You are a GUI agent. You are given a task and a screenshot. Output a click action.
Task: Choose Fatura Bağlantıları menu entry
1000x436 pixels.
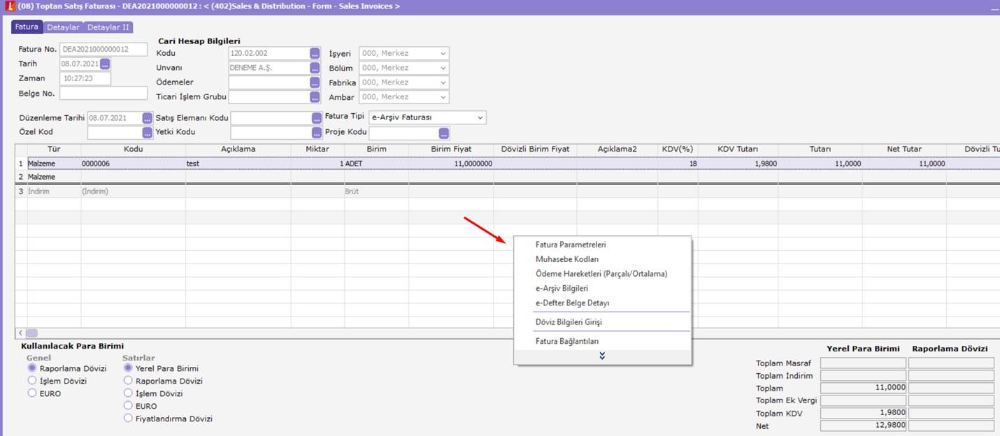click(x=567, y=341)
